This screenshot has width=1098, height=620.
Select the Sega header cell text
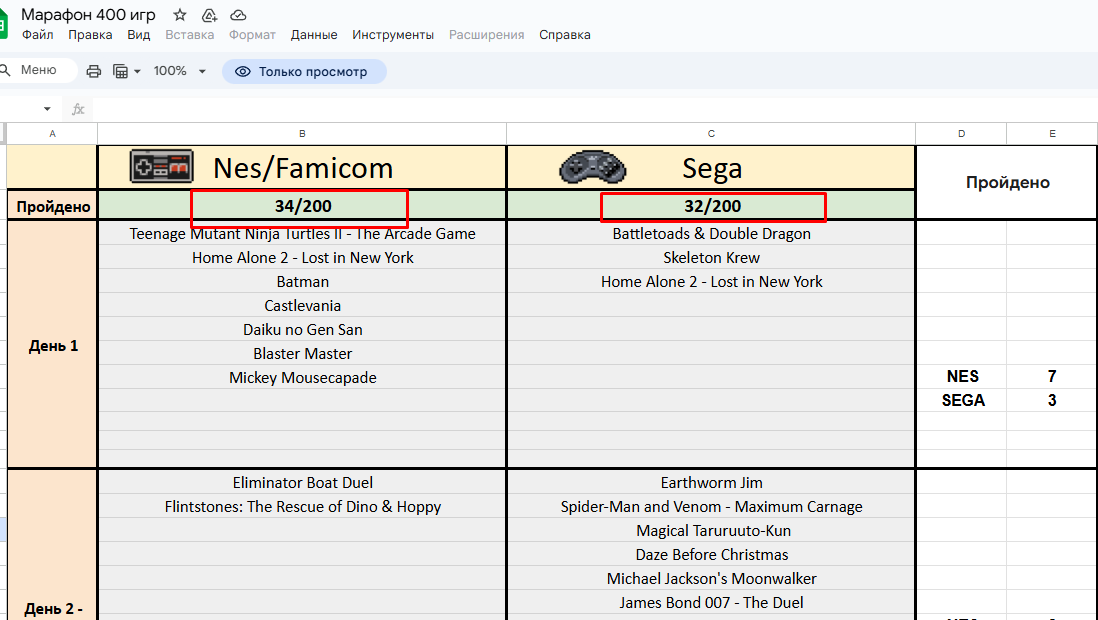point(711,169)
